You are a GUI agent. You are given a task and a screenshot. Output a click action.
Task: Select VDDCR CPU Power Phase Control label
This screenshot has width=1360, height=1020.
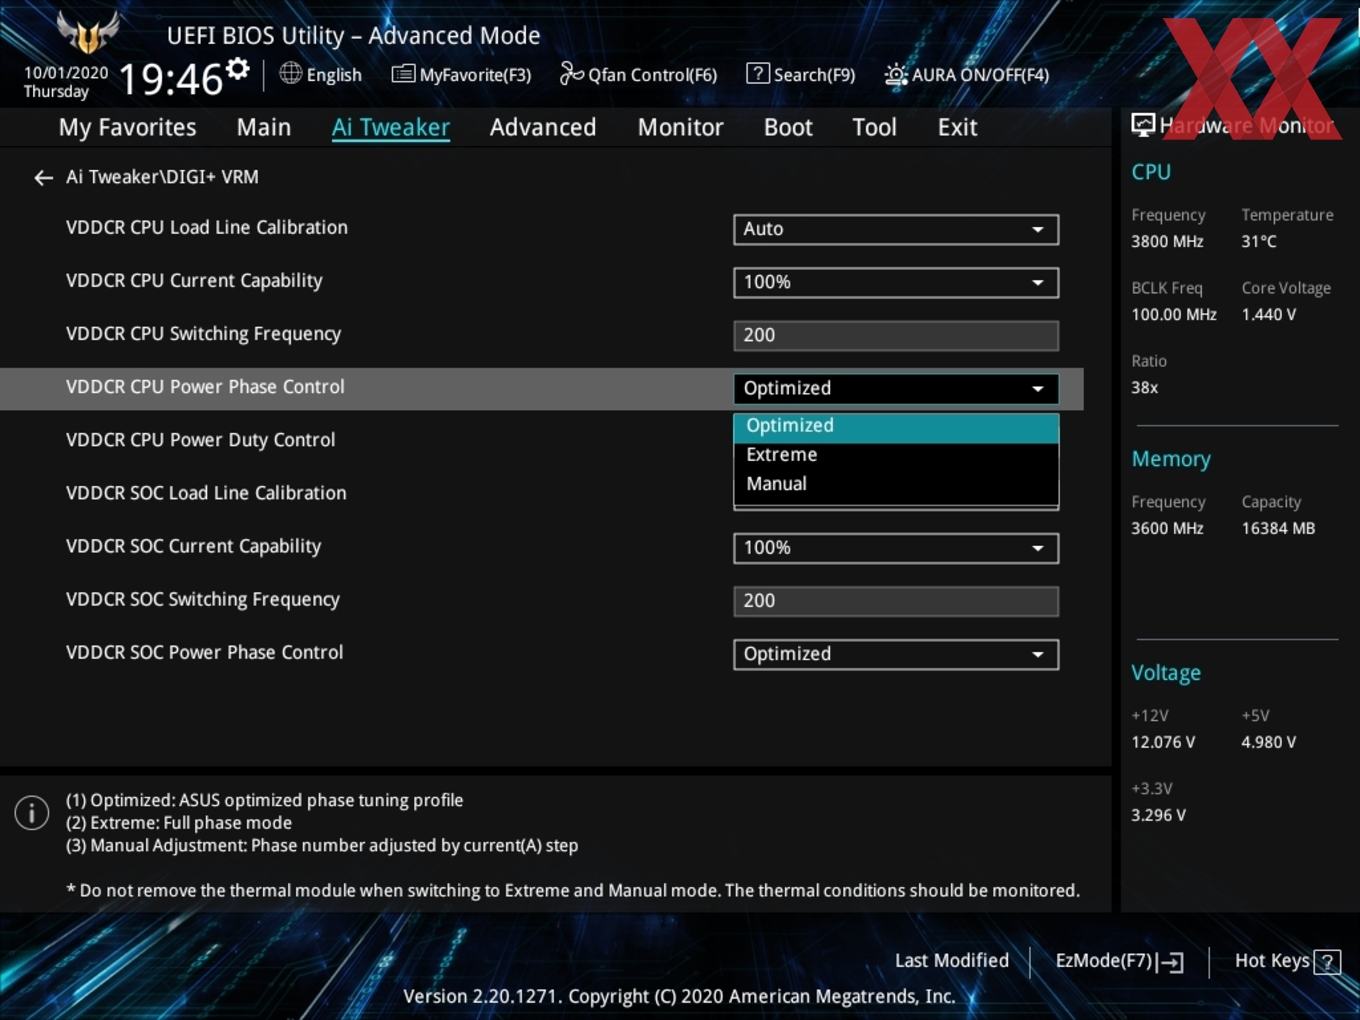[x=205, y=387]
